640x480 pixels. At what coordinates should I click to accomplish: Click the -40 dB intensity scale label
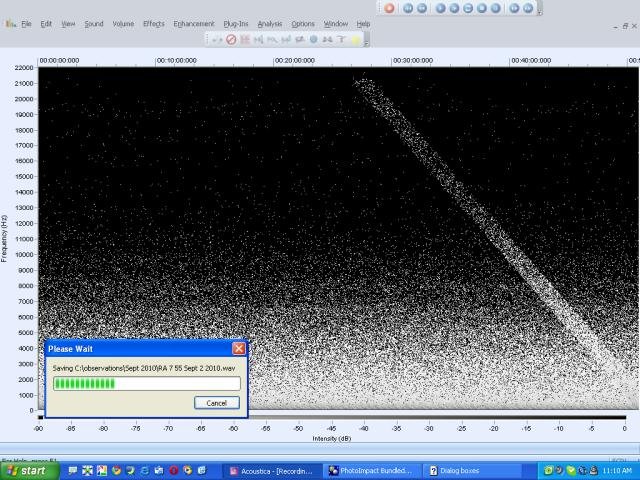coord(364,429)
